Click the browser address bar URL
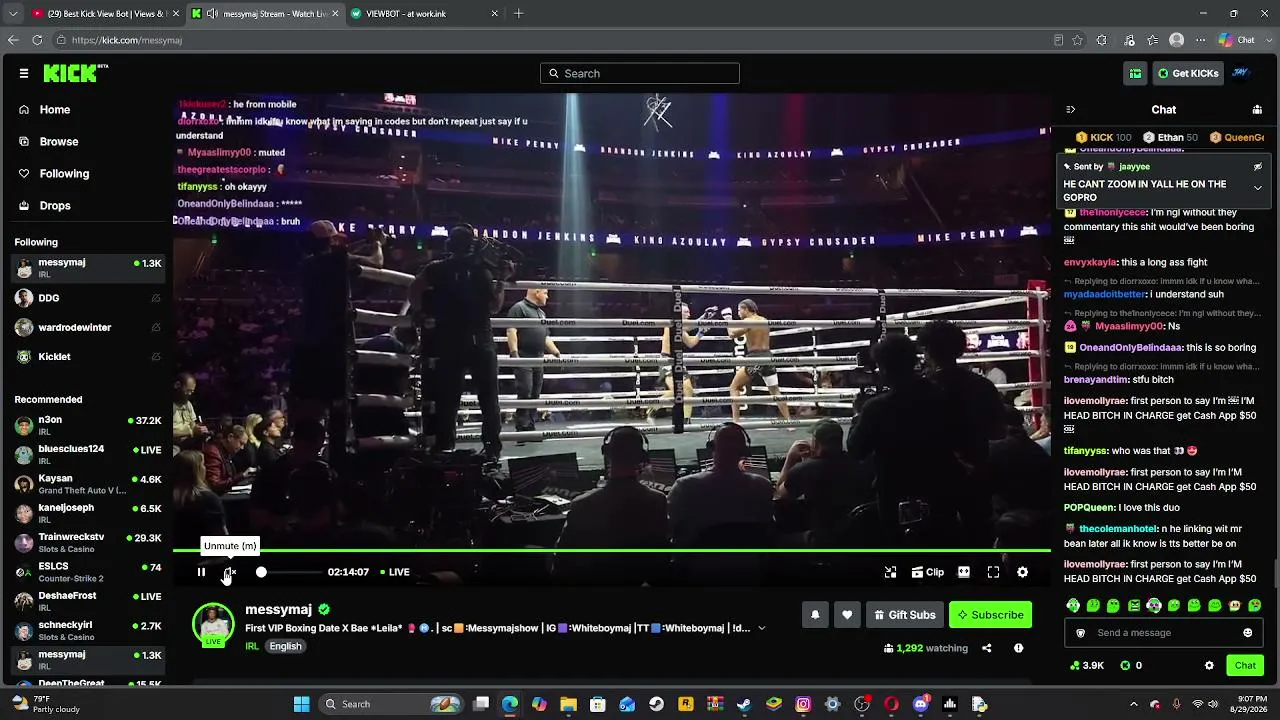The width and height of the screenshot is (1280, 720). pos(127,40)
